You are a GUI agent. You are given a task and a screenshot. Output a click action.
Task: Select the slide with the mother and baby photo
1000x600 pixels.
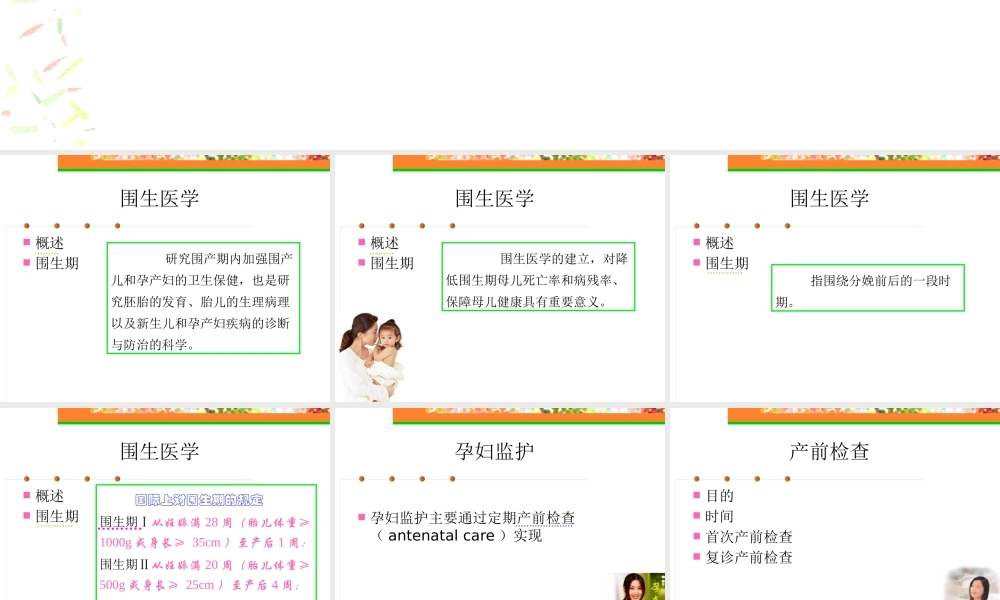[x=500, y=278]
